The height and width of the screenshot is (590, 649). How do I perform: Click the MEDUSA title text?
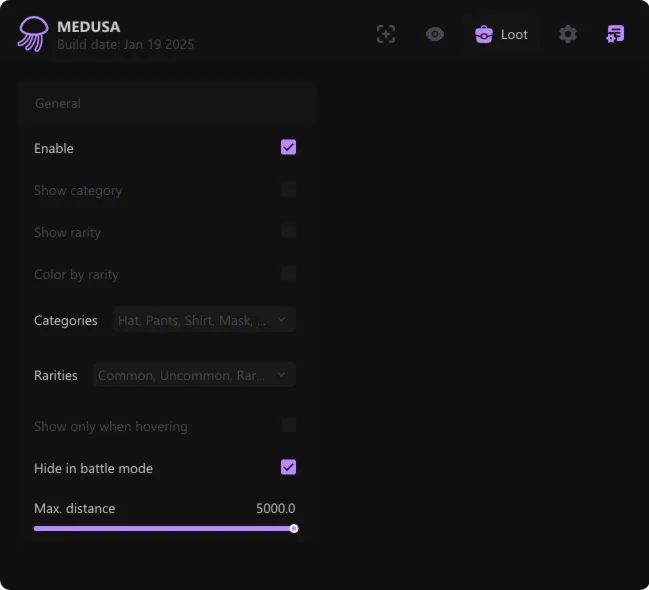pos(88,27)
